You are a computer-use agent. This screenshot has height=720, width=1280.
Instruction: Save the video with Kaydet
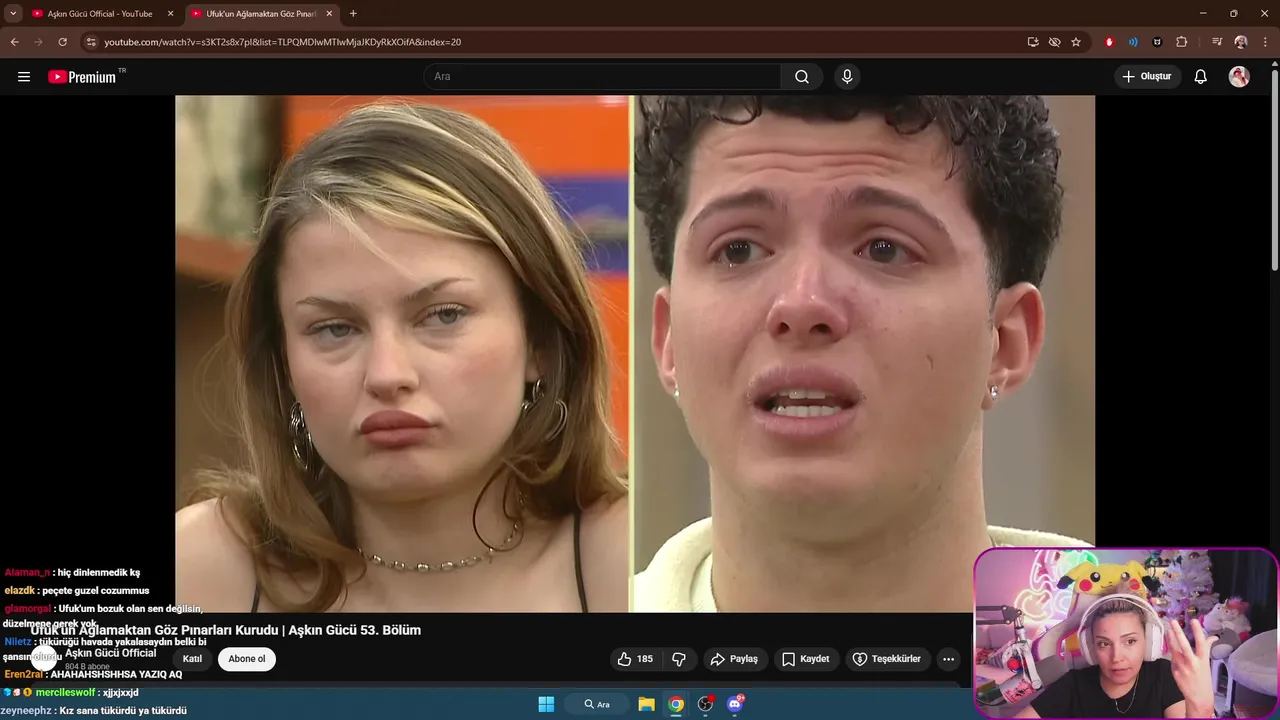[x=806, y=659]
